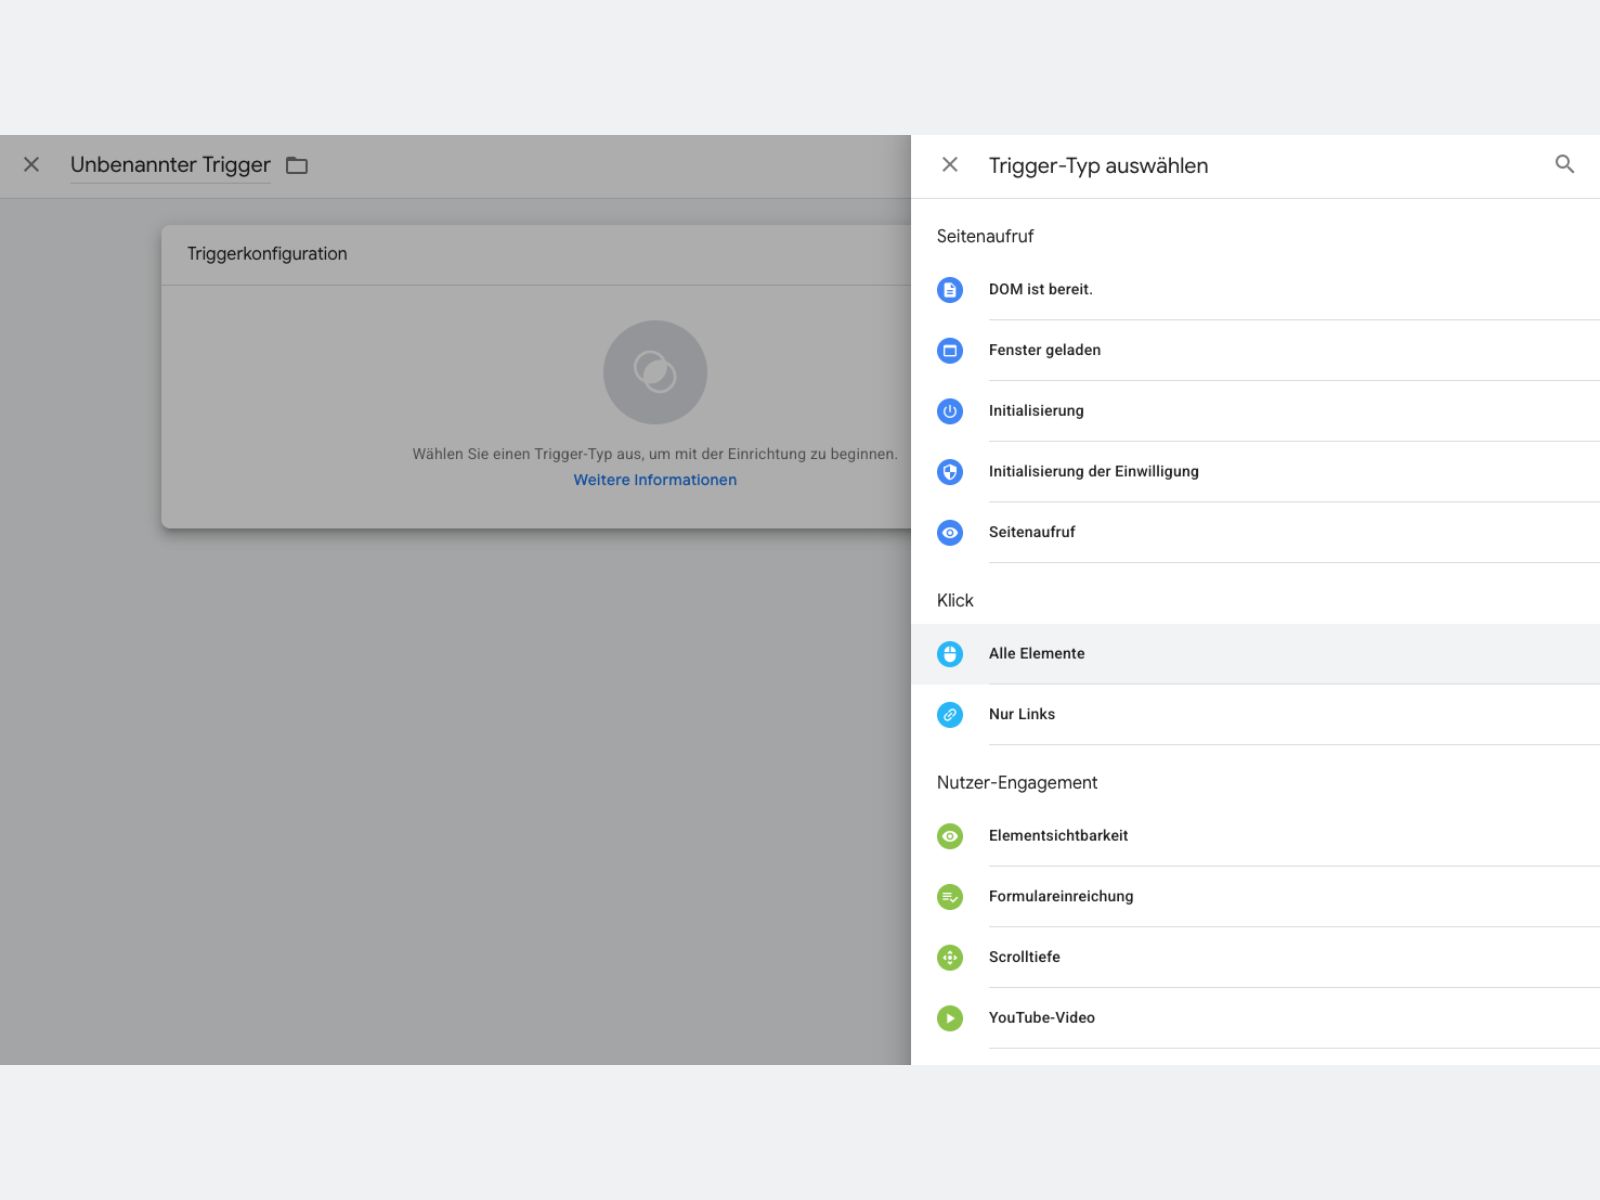Image resolution: width=1600 pixels, height=1200 pixels.
Task: Close the Unbenannter Trigger editor
Action: coord(32,164)
